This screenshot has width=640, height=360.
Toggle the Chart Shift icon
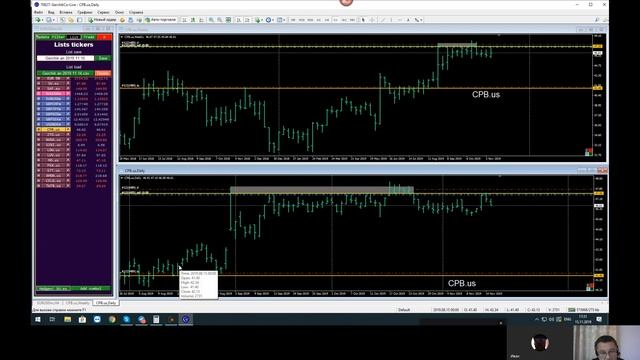[x=247, y=20]
